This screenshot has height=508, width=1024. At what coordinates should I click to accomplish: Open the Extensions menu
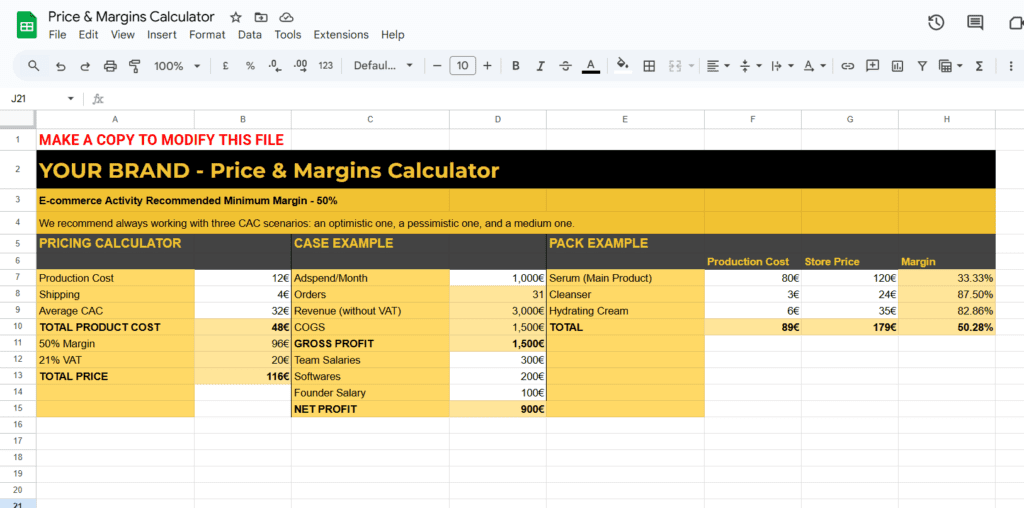[x=341, y=35]
